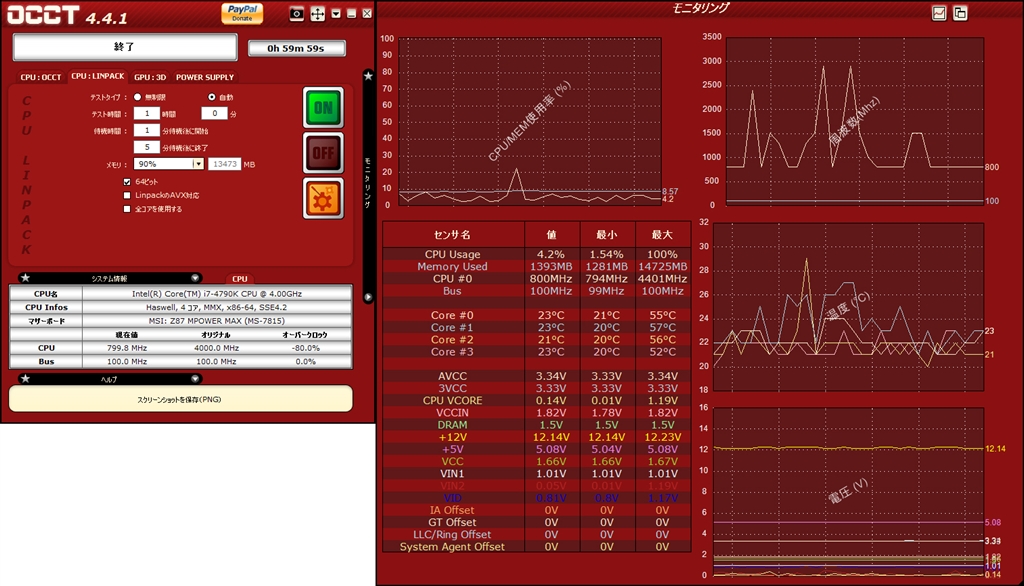The height and width of the screenshot is (586, 1024).
Task: Open test options with the orange gear icon
Action: click(323, 199)
